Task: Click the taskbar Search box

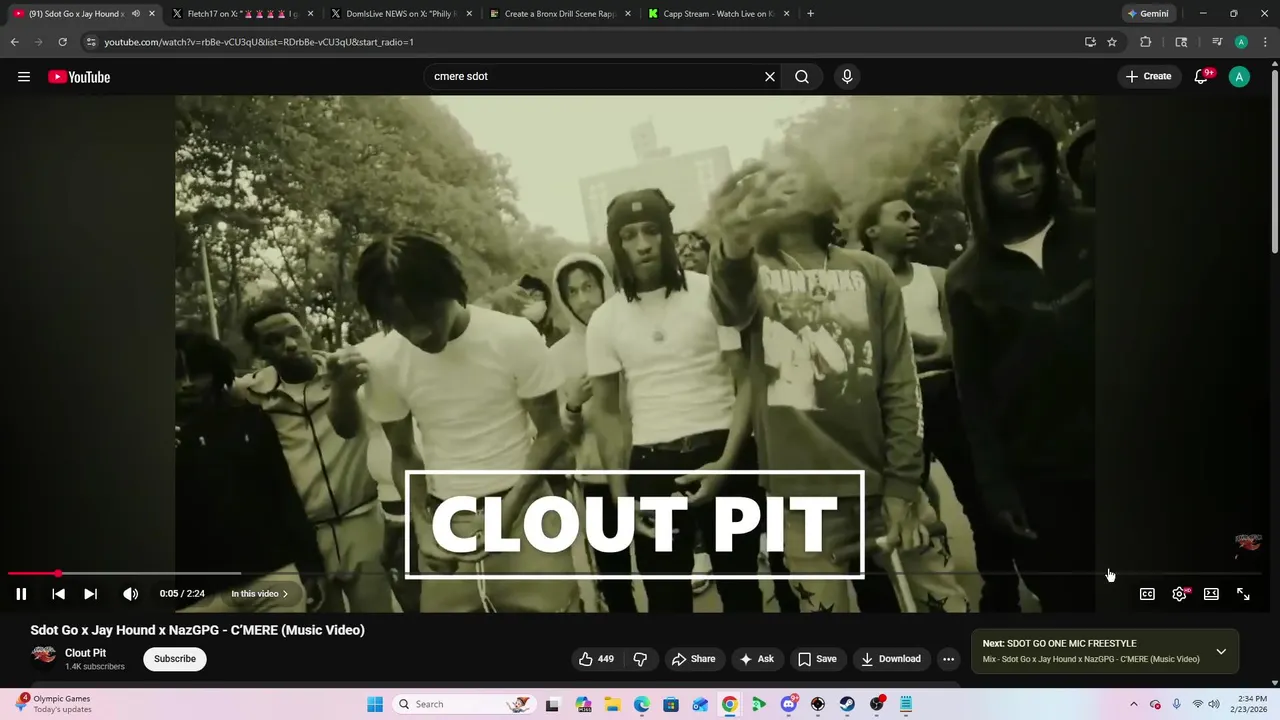Action: click(x=463, y=704)
